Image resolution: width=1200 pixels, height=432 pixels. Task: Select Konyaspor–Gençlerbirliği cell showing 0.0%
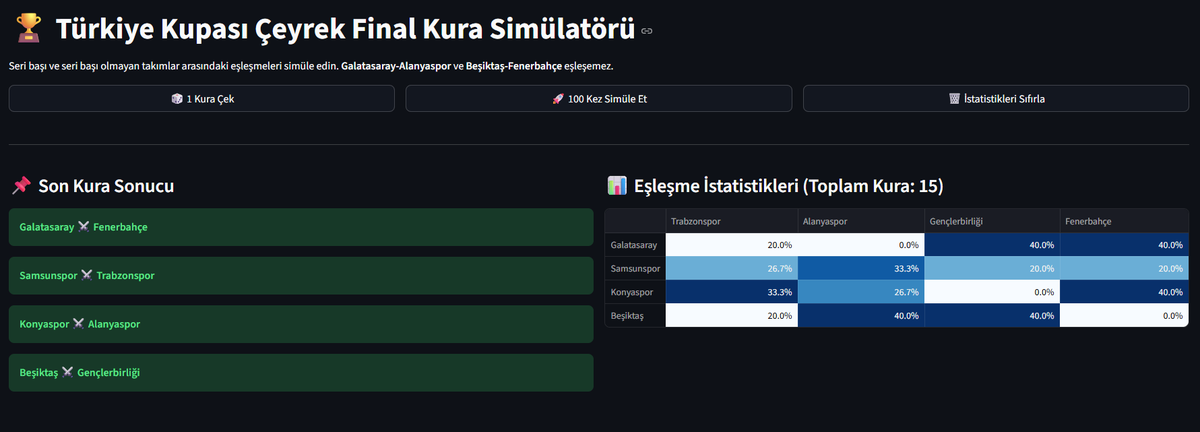(992, 292)
